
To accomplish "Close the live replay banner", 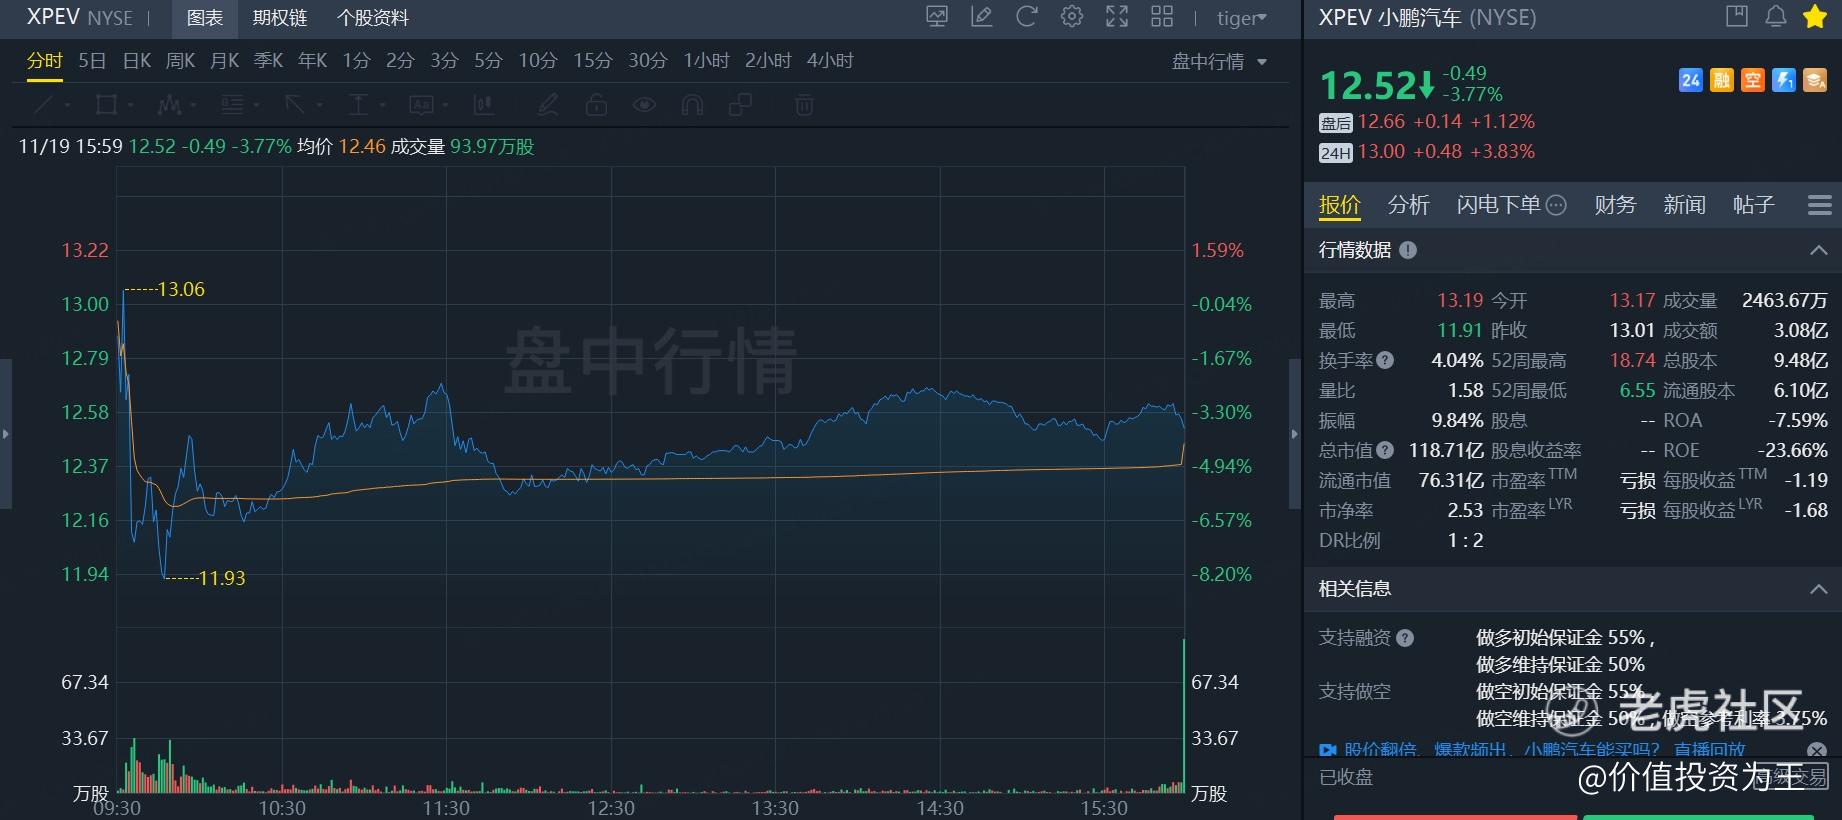I will point(1817,750).
